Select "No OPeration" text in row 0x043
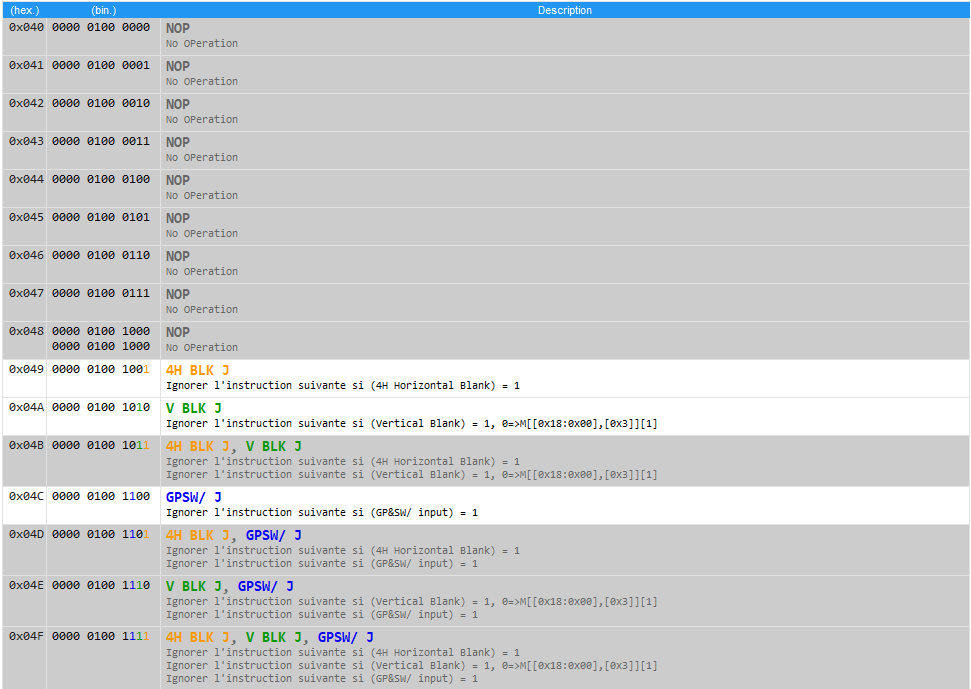Image resolution: width=971 pixels, height=689 pixels. [202, 158]
